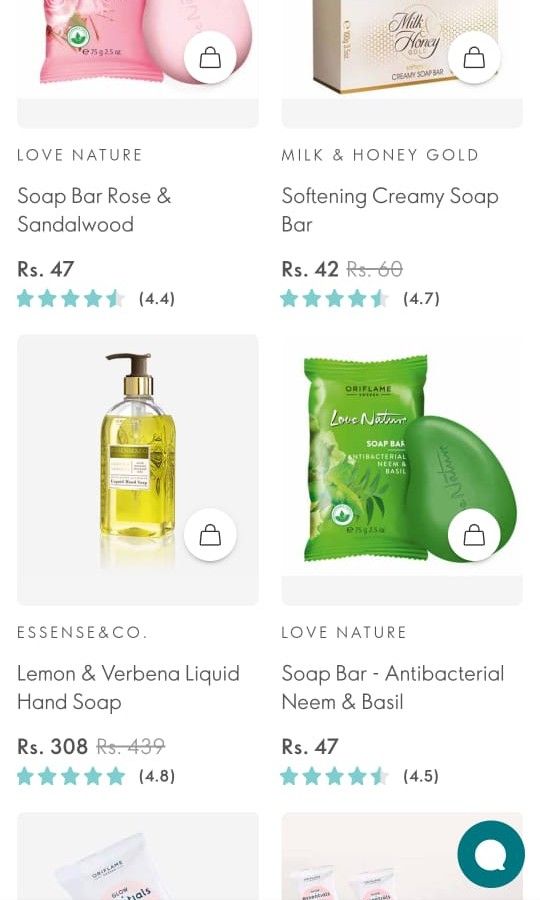Select the ESSENSE&CO. brand label
The height and width of the screenshot is (900, 540).
tap(82, 633)
